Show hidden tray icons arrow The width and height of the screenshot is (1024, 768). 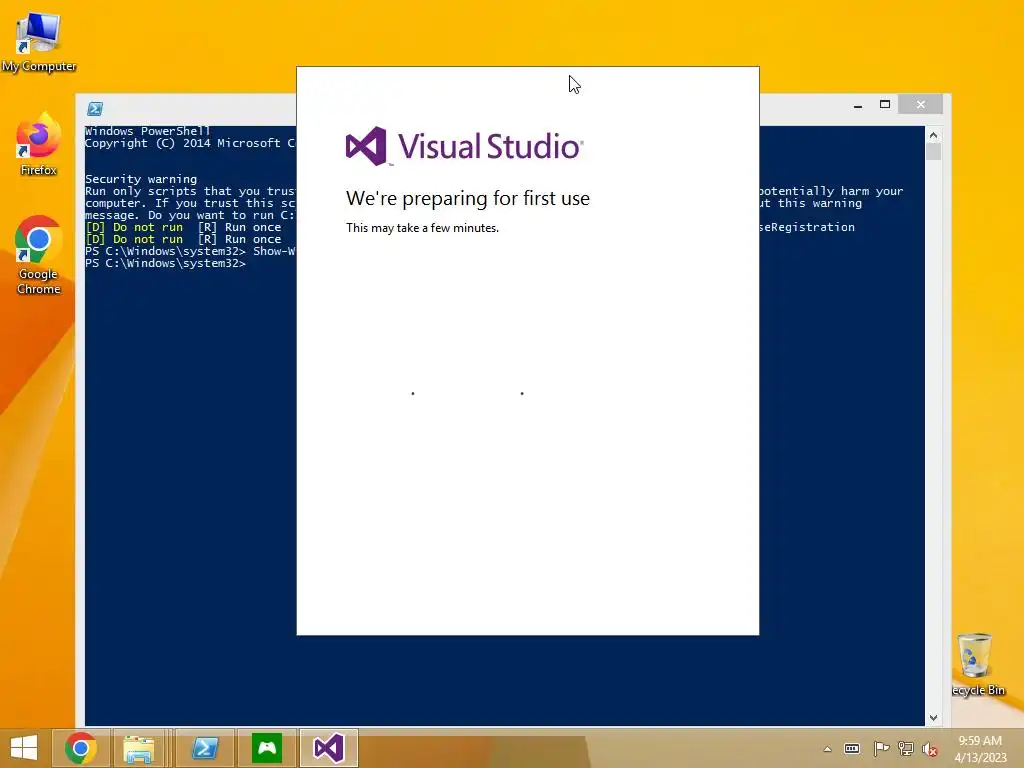coord(827,749)
